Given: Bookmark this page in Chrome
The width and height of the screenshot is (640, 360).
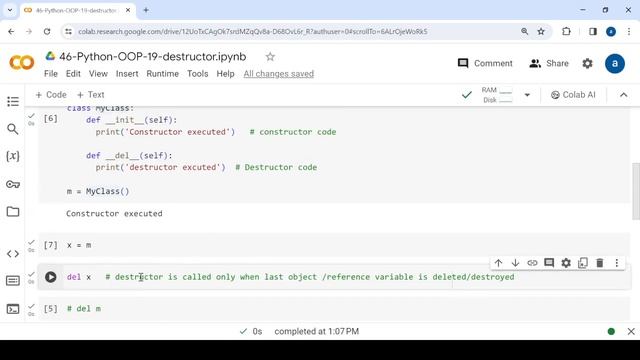Looking at the screenshot, I should pos(541,31).
